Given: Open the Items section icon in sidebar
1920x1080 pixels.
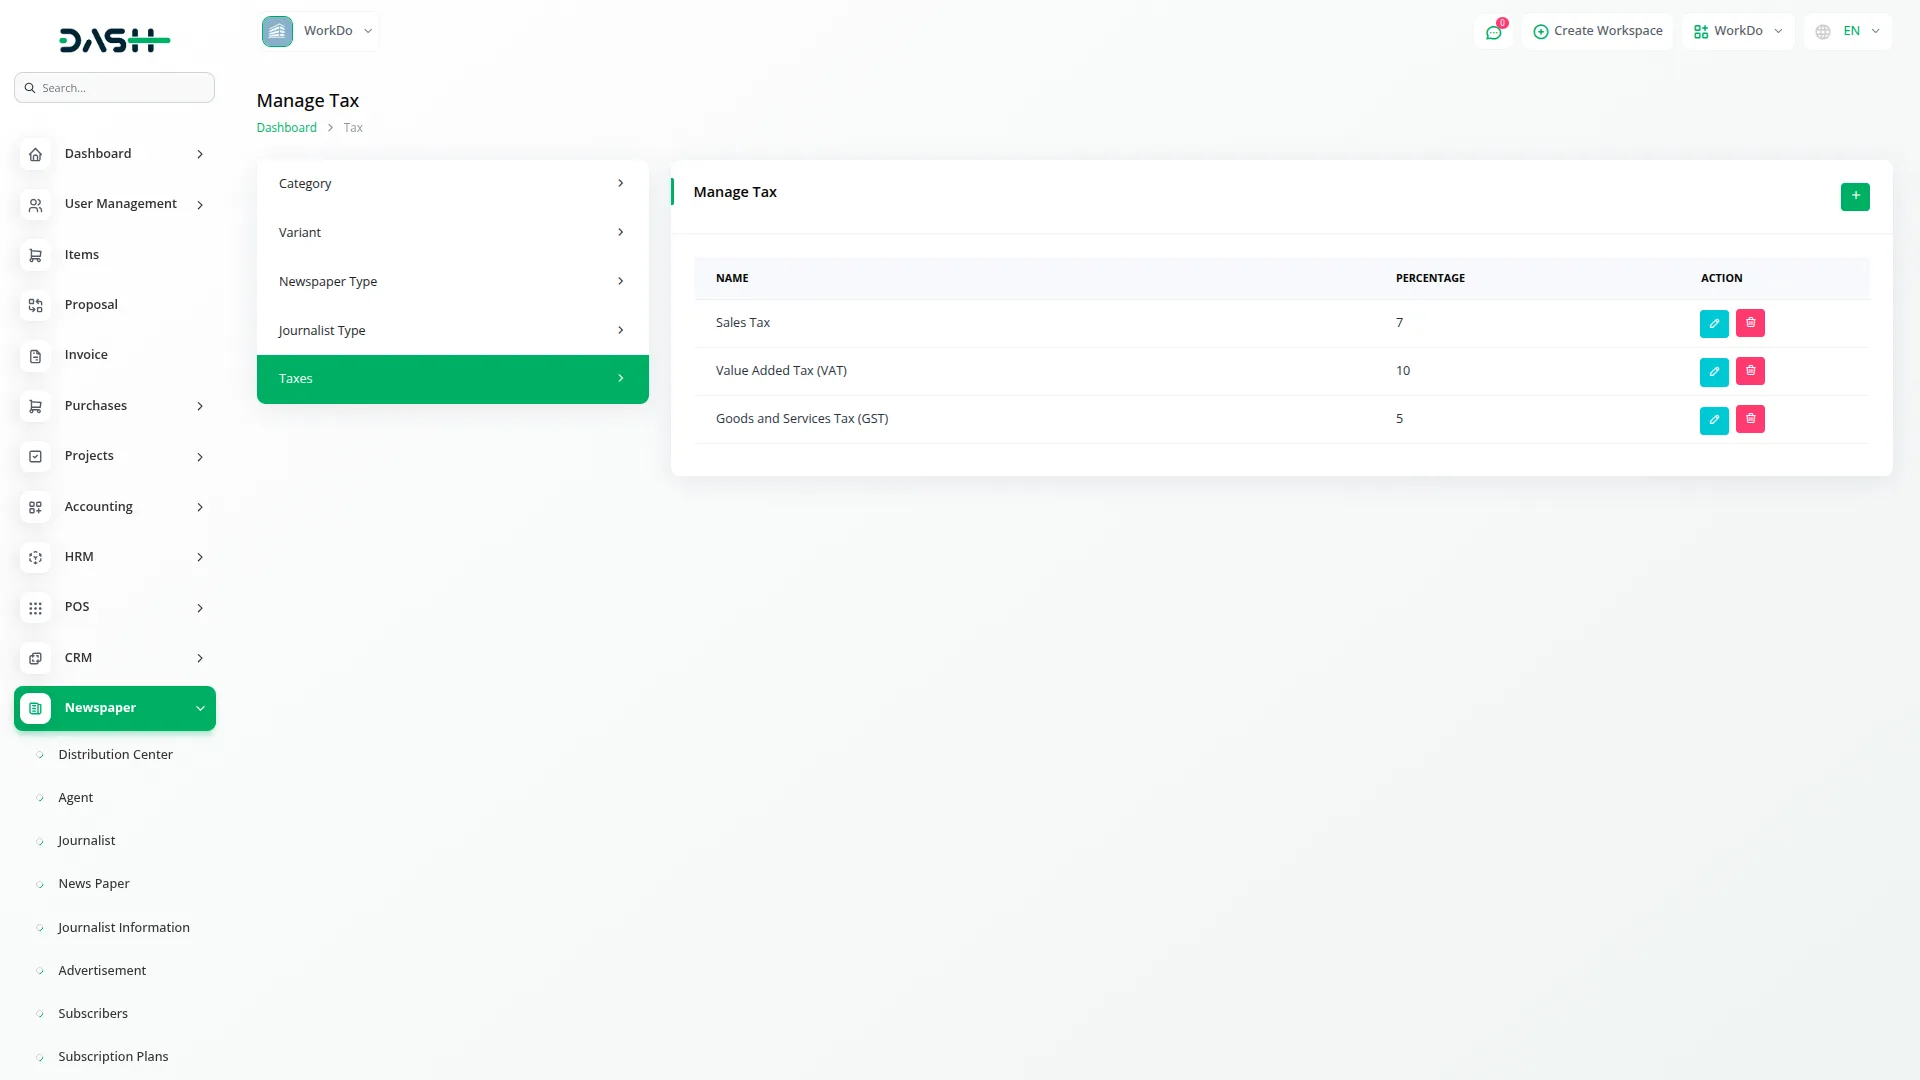Looking at the screenshot, I should pos(36,255).
